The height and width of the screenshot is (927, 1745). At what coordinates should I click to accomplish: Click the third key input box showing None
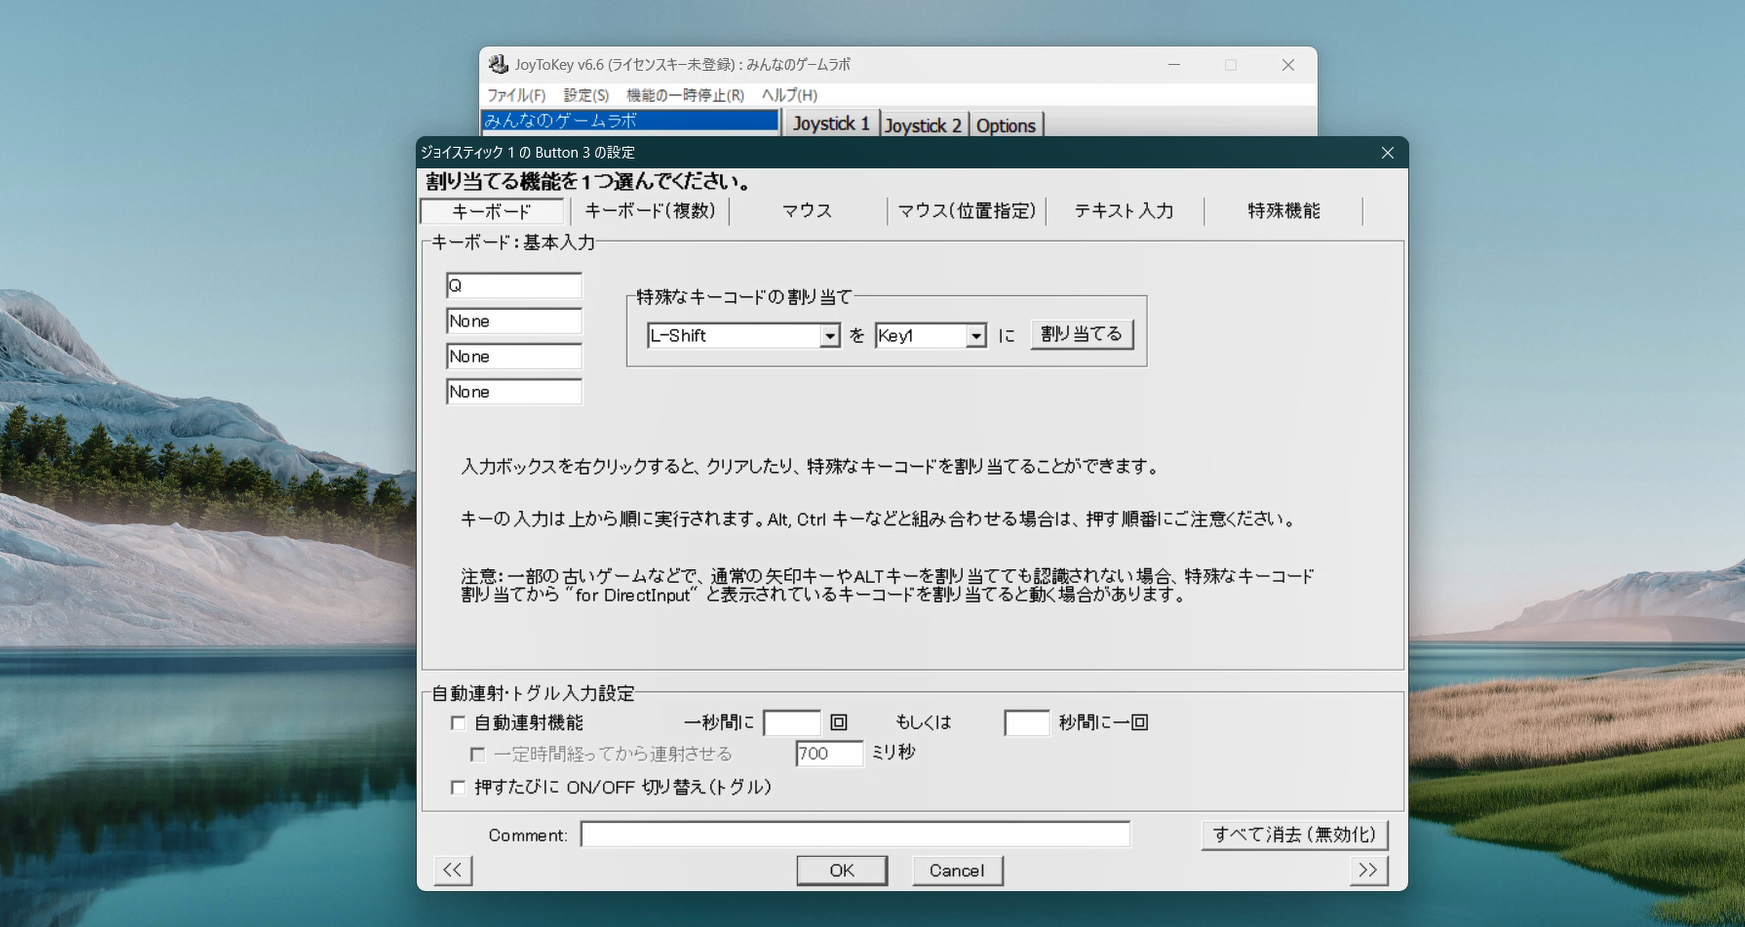pos(514,357)
